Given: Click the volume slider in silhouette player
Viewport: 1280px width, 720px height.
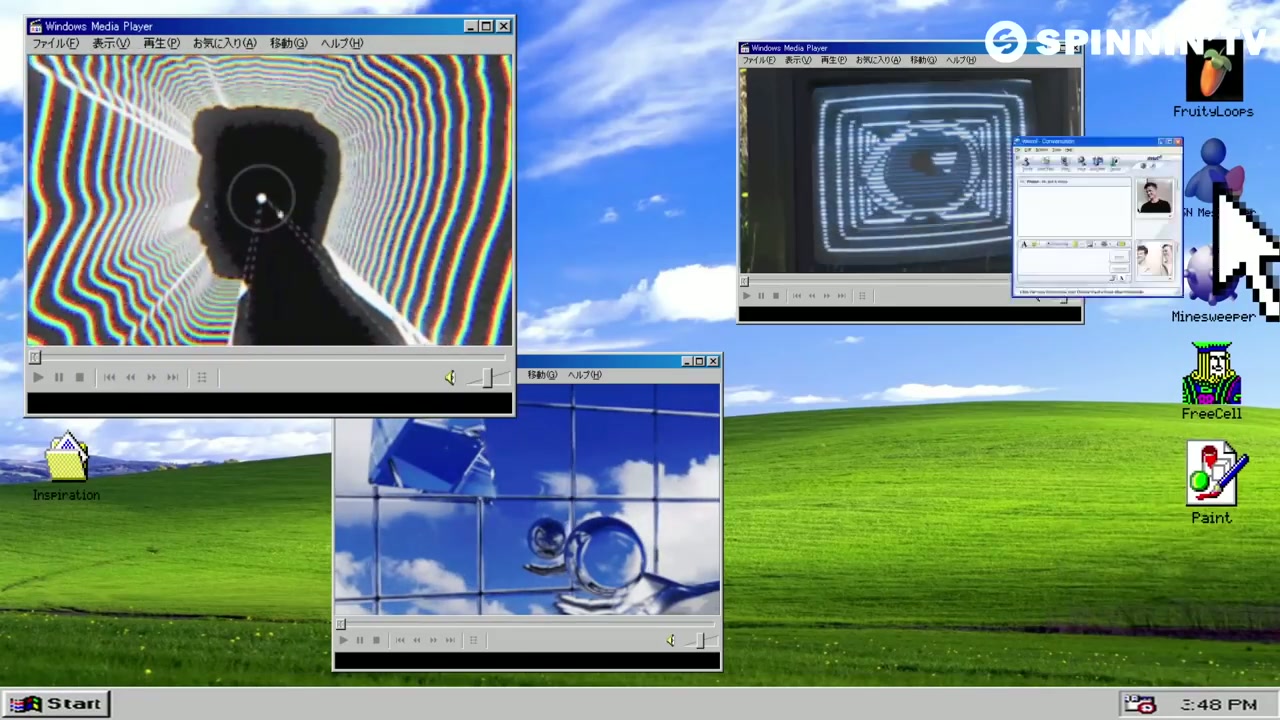Looking at the screenshot, I should [488, 377].
